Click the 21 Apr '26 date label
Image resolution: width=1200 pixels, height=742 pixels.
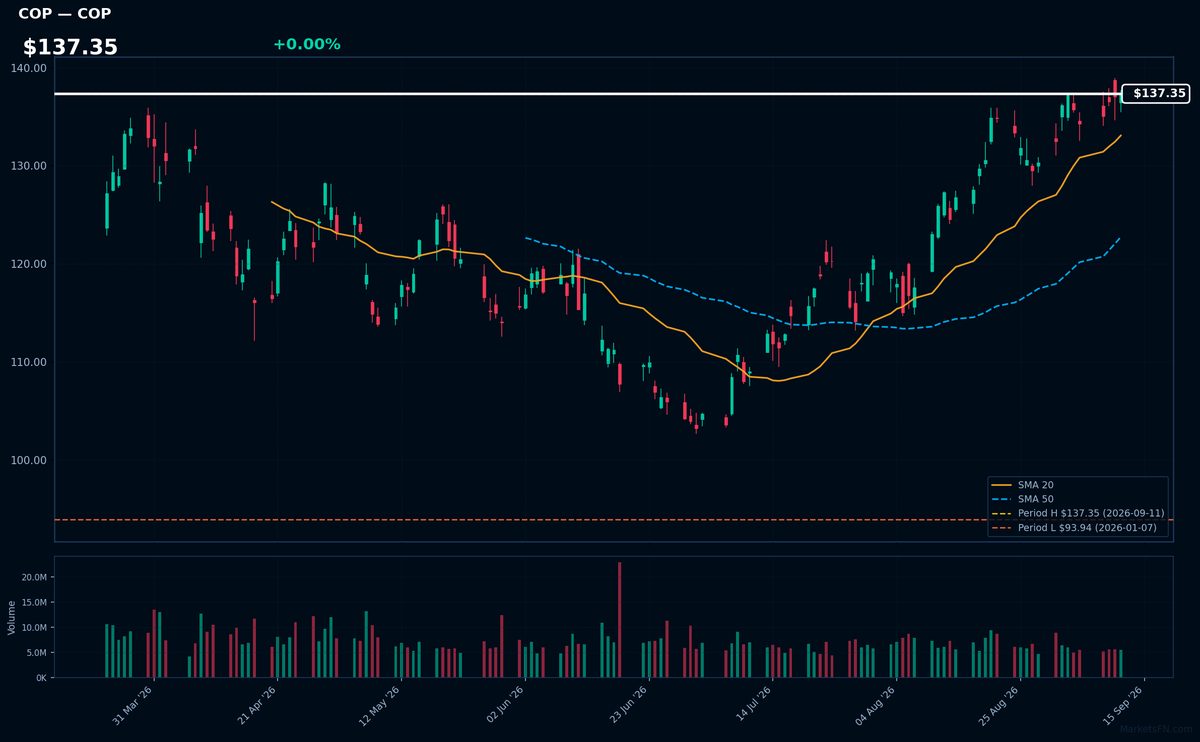point(257,705)
